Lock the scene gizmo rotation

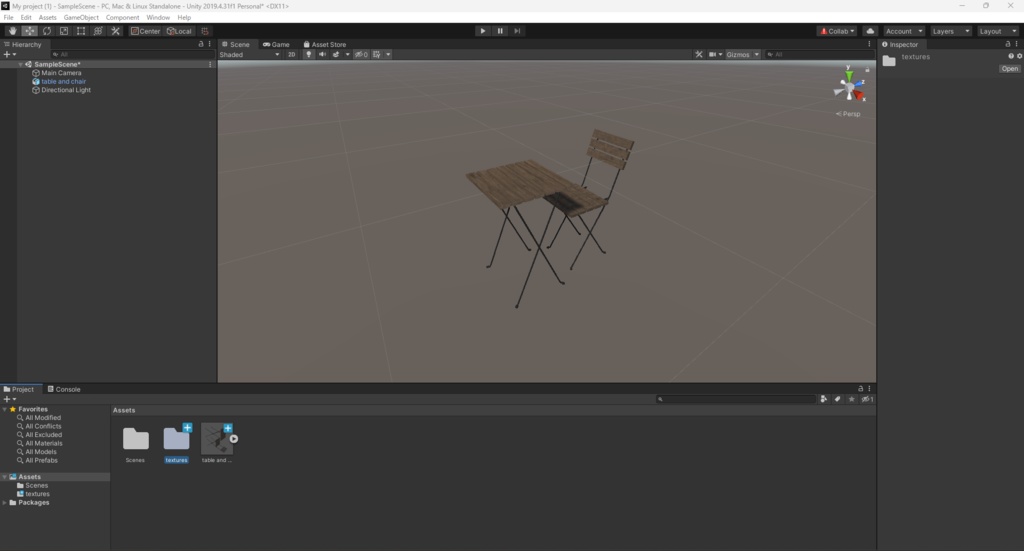click(867, 69)
